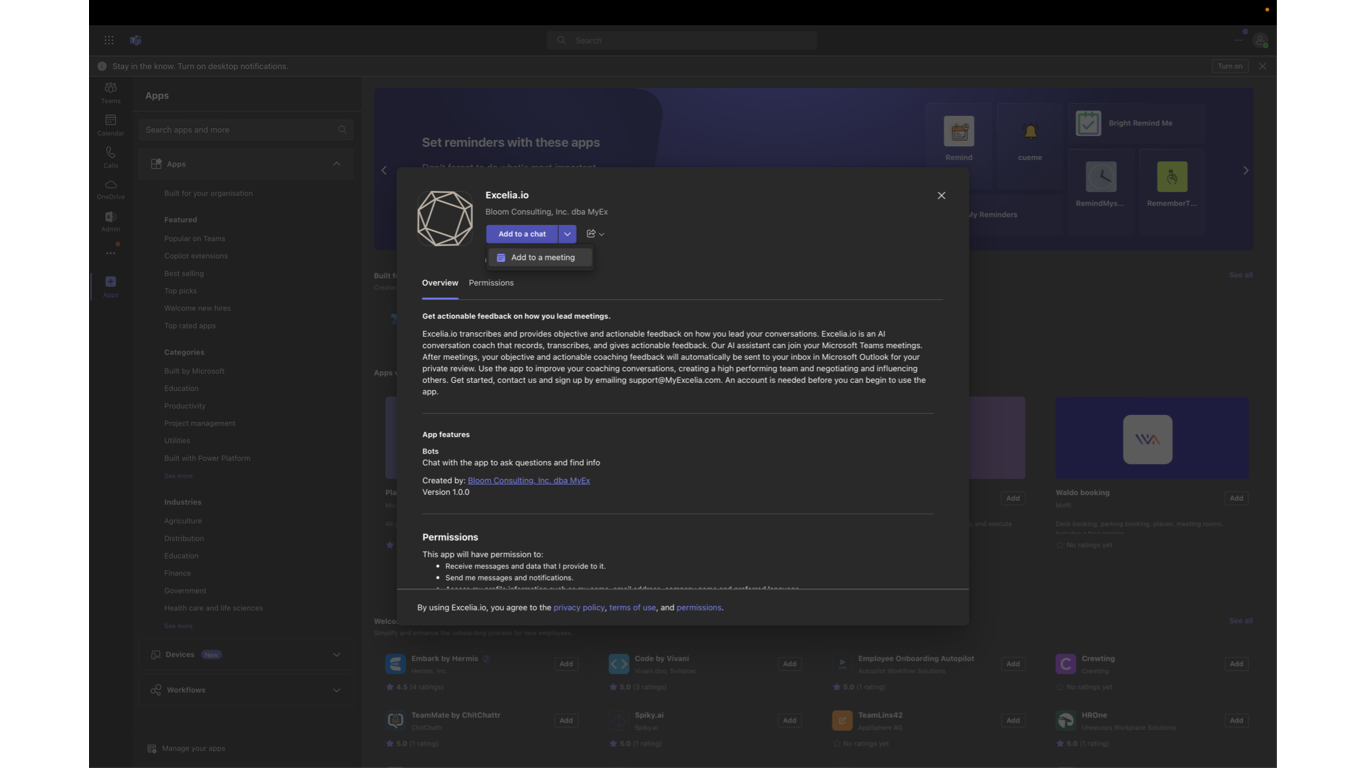The width and height of the screenshot is (1366, 768).
Task: Select Built by Microsoft category
Action: pyautogui.click(x=194, y=371)
